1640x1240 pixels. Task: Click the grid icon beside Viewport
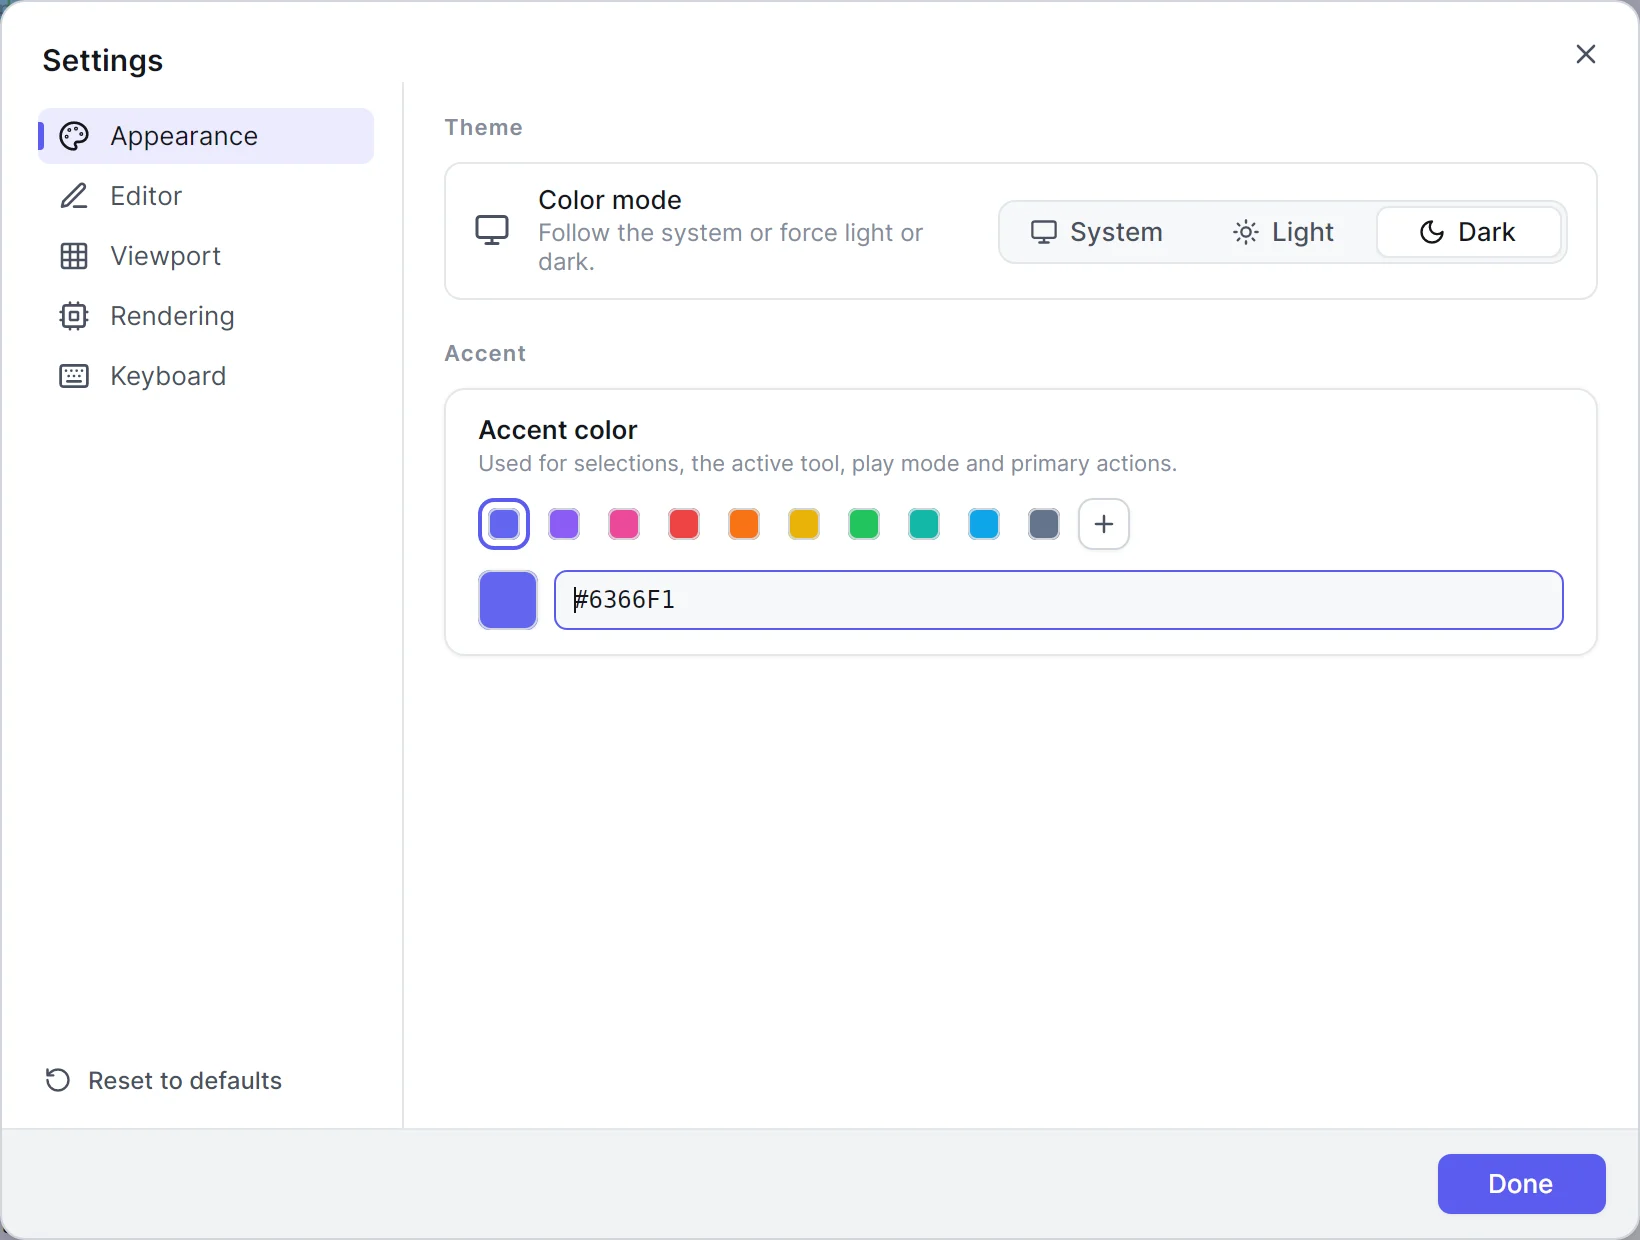tap(74, 256)
